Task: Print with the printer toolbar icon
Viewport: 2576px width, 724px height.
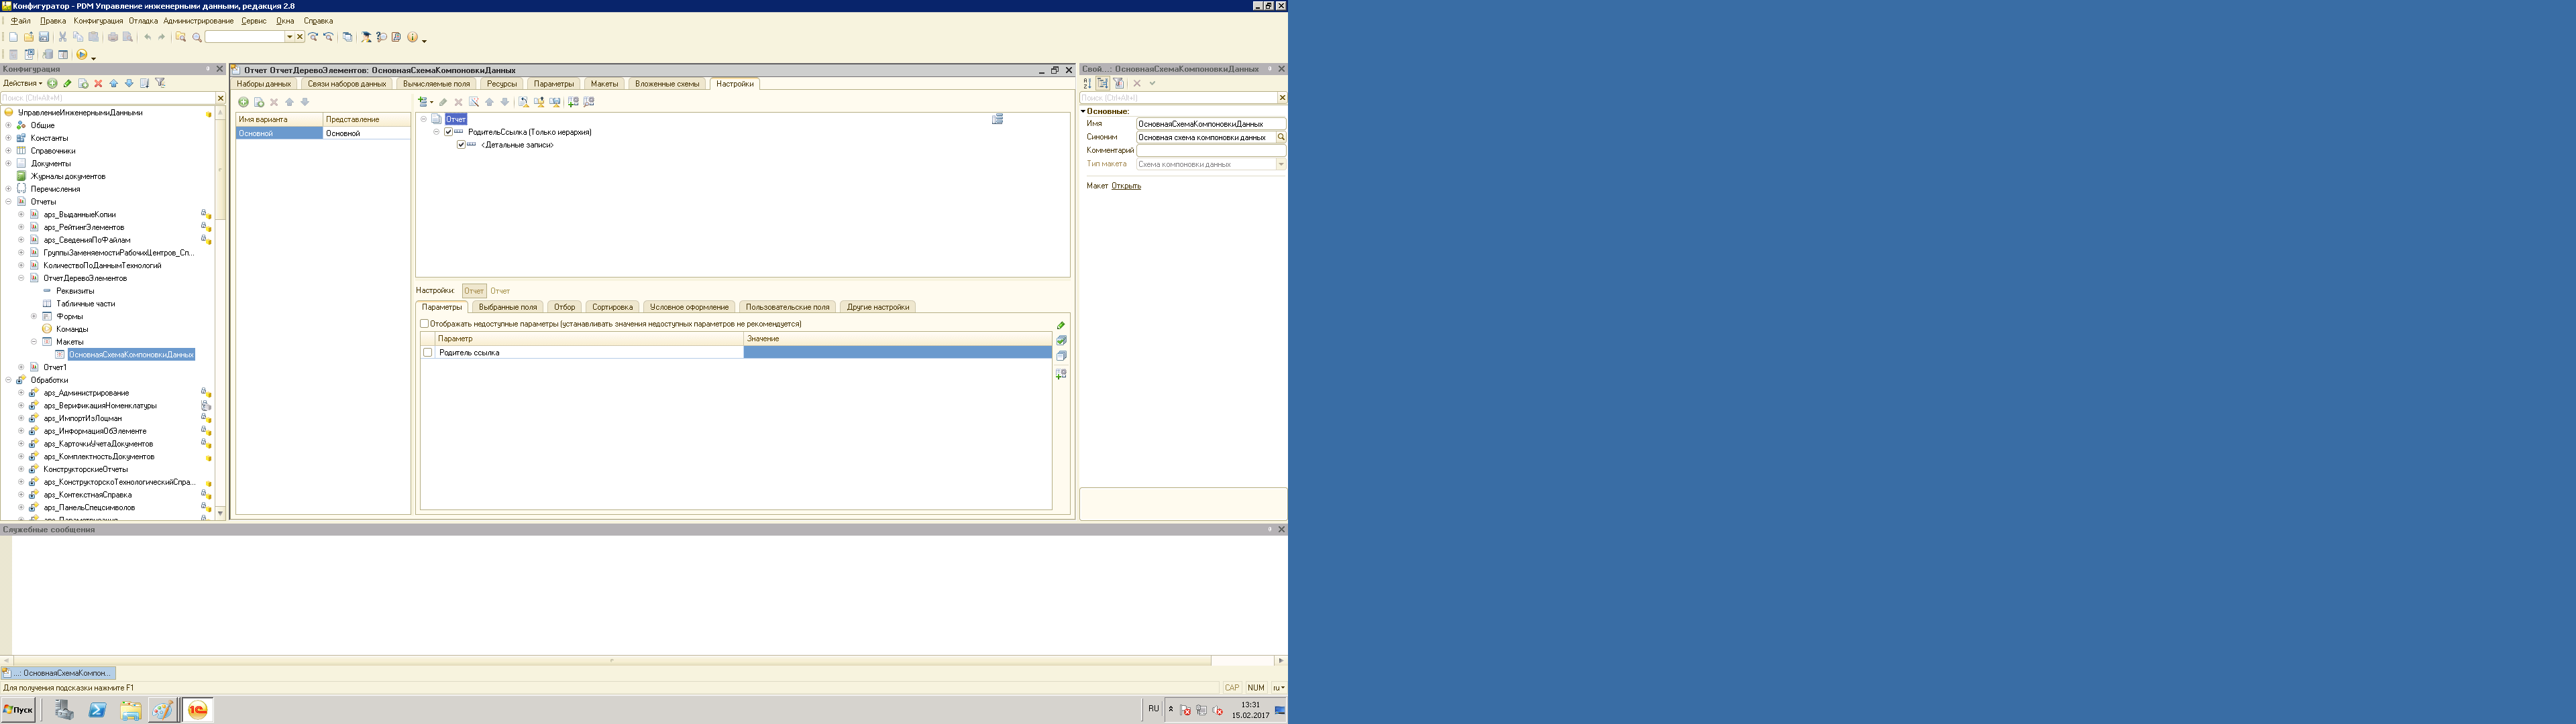Action: click(x=112, y=37)
